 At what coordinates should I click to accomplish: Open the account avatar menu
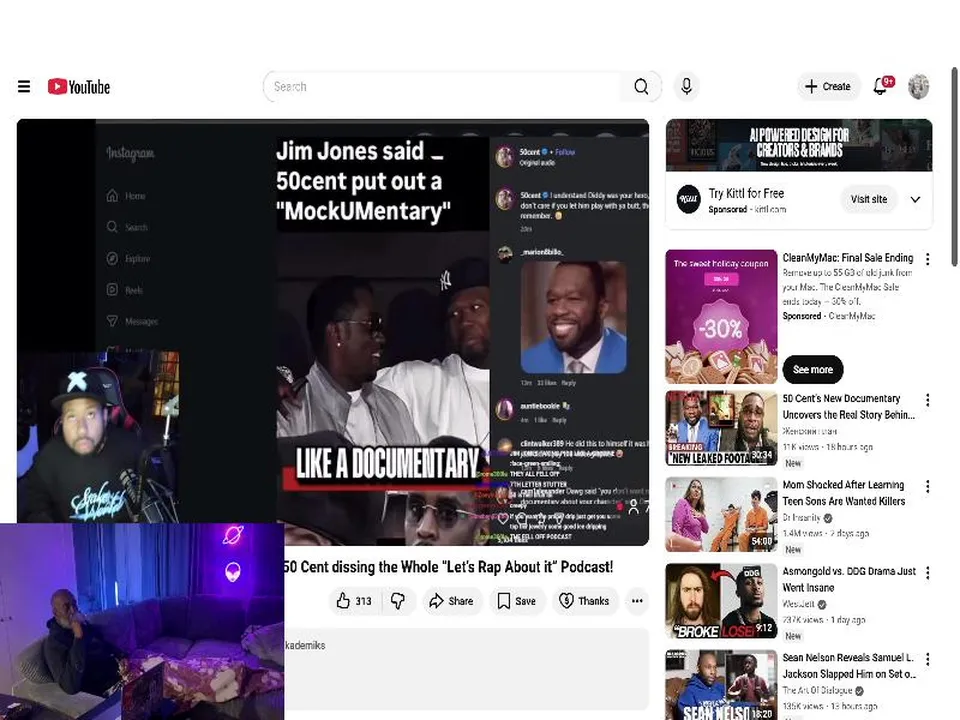[x=918, y=86]
